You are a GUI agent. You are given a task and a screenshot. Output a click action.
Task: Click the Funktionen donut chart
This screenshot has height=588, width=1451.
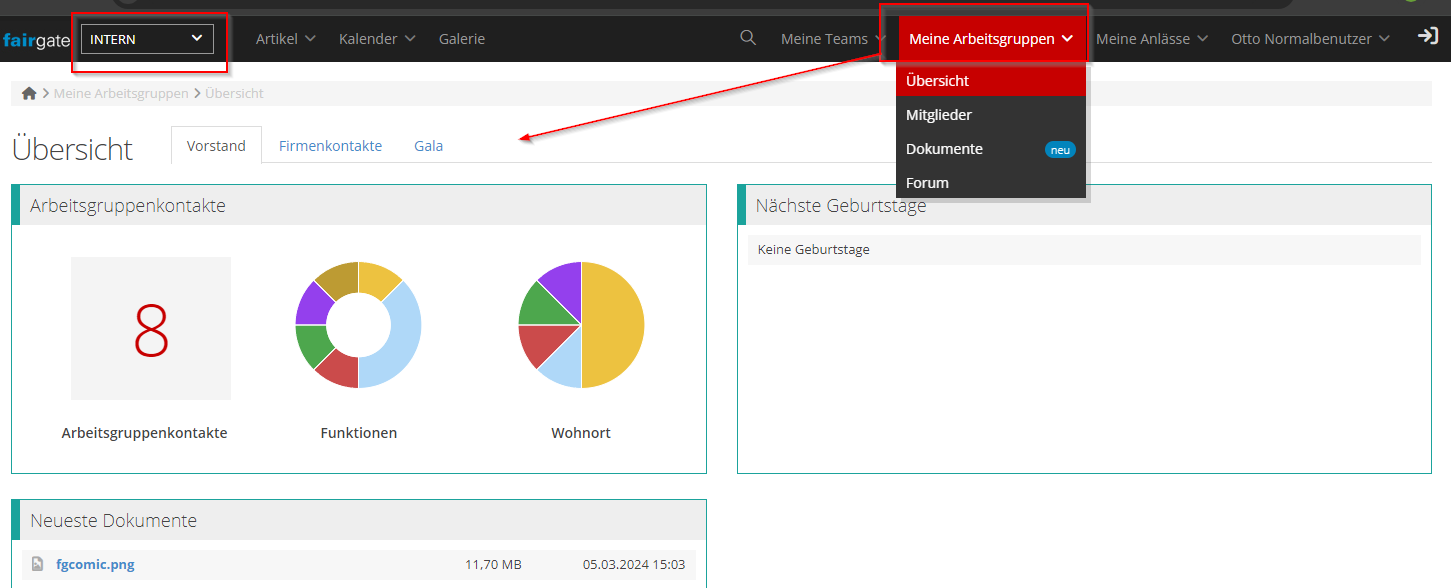pos(358,325)
